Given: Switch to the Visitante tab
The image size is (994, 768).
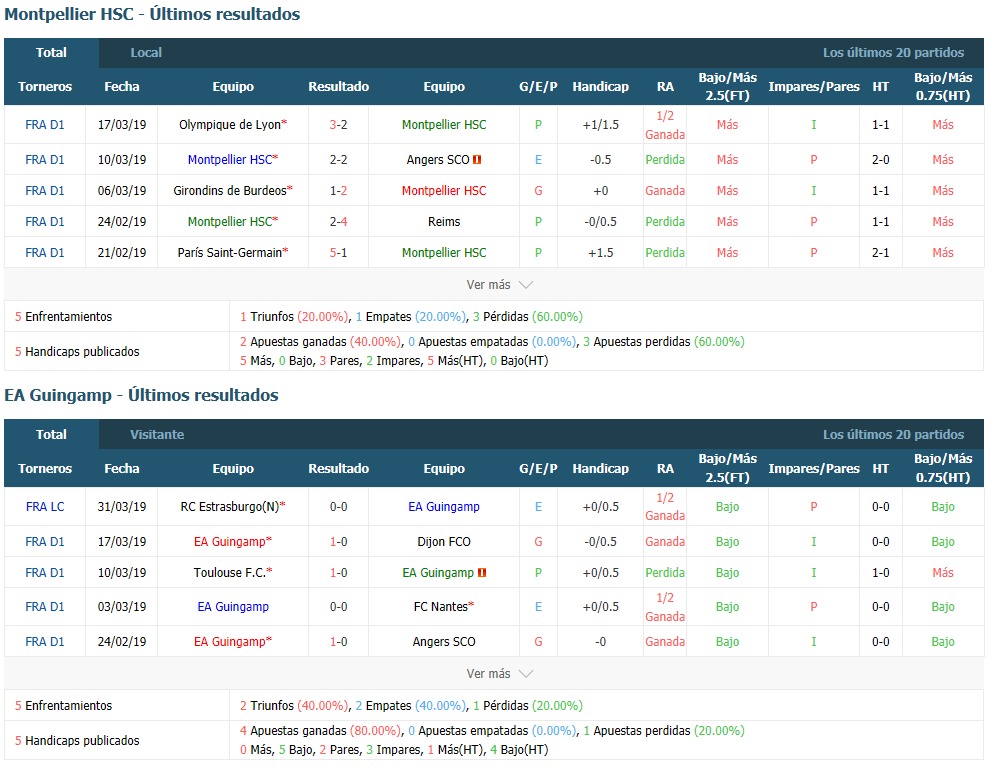Looking at the screenshot, I should pos(157,434).
